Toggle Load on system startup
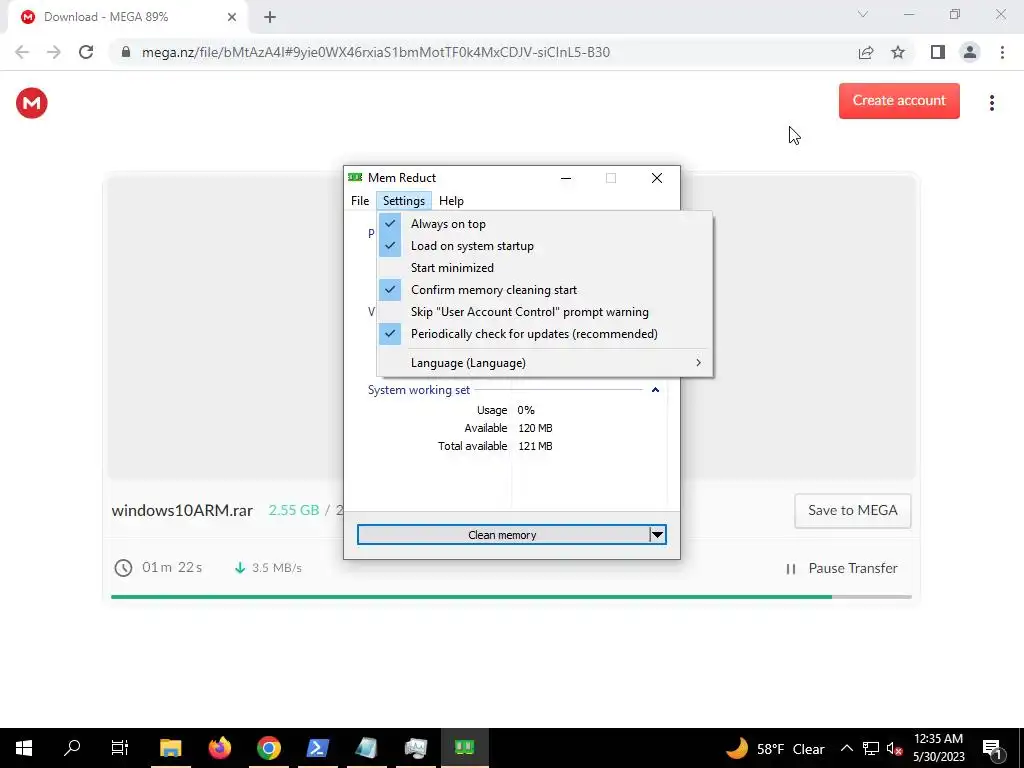The height and width of the screenshot is (768, 1024). pyautogui.click(x=545, y=246)
